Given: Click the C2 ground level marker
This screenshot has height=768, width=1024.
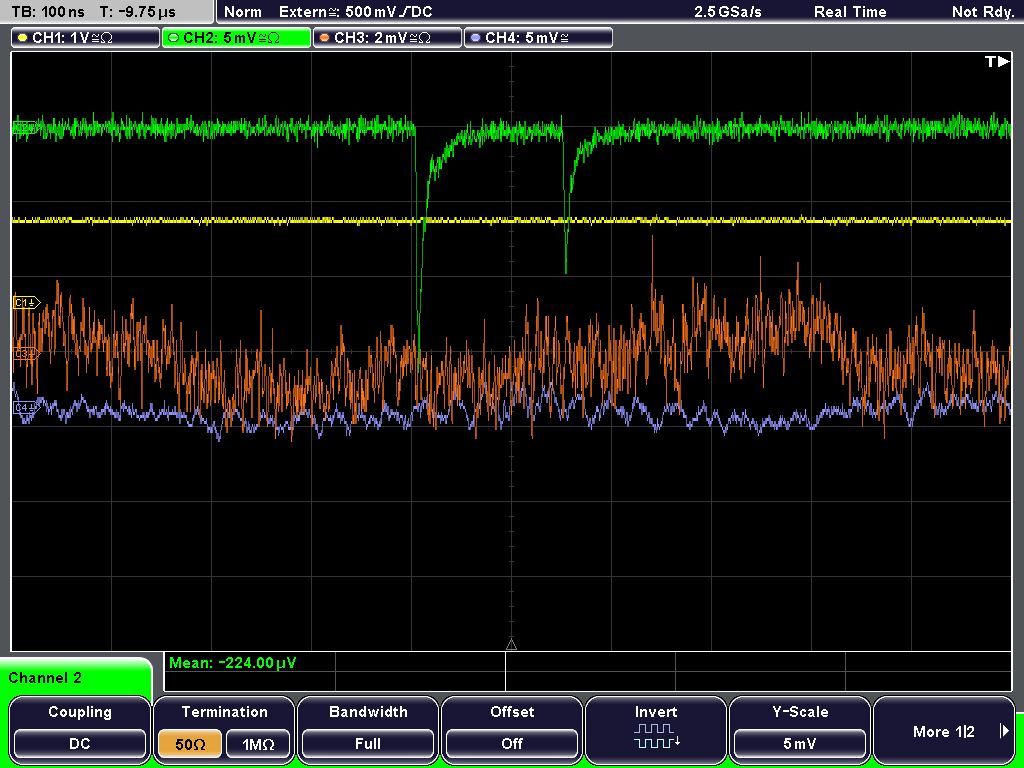Looking at the screenshot, I should pos(25,129).
